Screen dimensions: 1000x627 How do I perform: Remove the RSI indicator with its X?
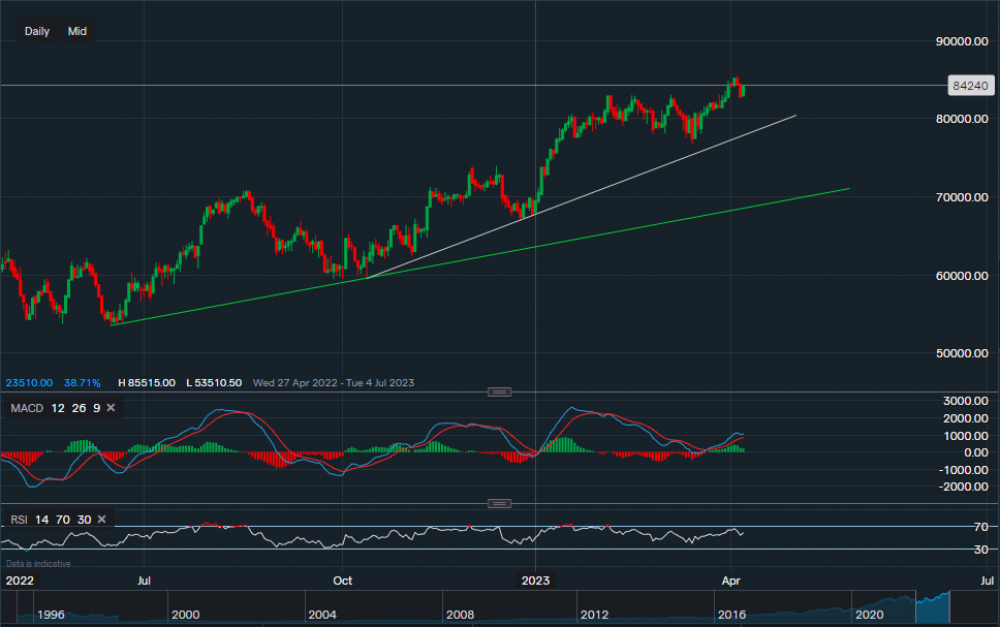[x=103, y=518]
